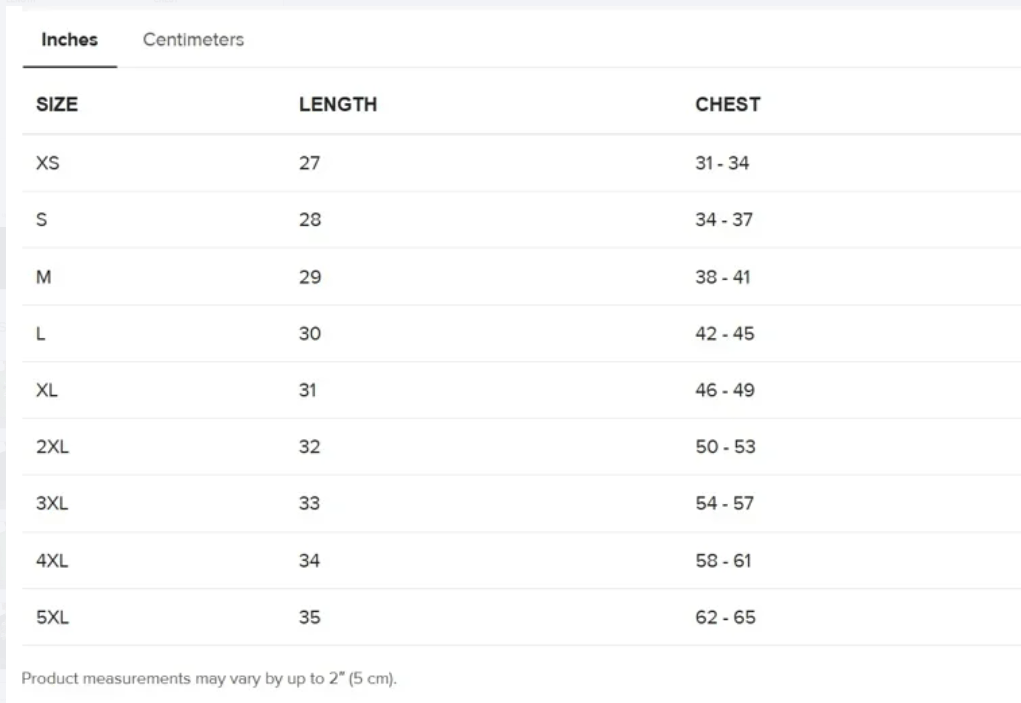1021x703 pixels.
Task: Click the LENGTH column header
Action: 337,104
